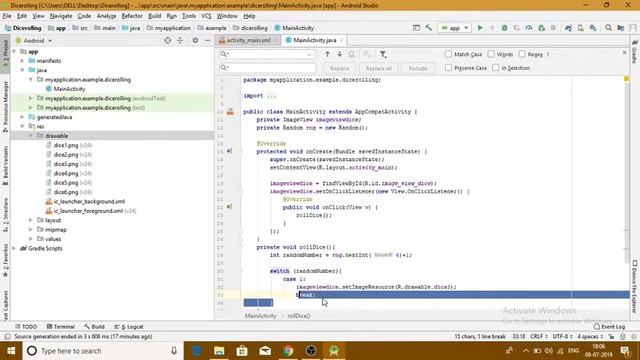Open the File menu
The width and height of the screenshot is (640, 360).
[7, 16]
